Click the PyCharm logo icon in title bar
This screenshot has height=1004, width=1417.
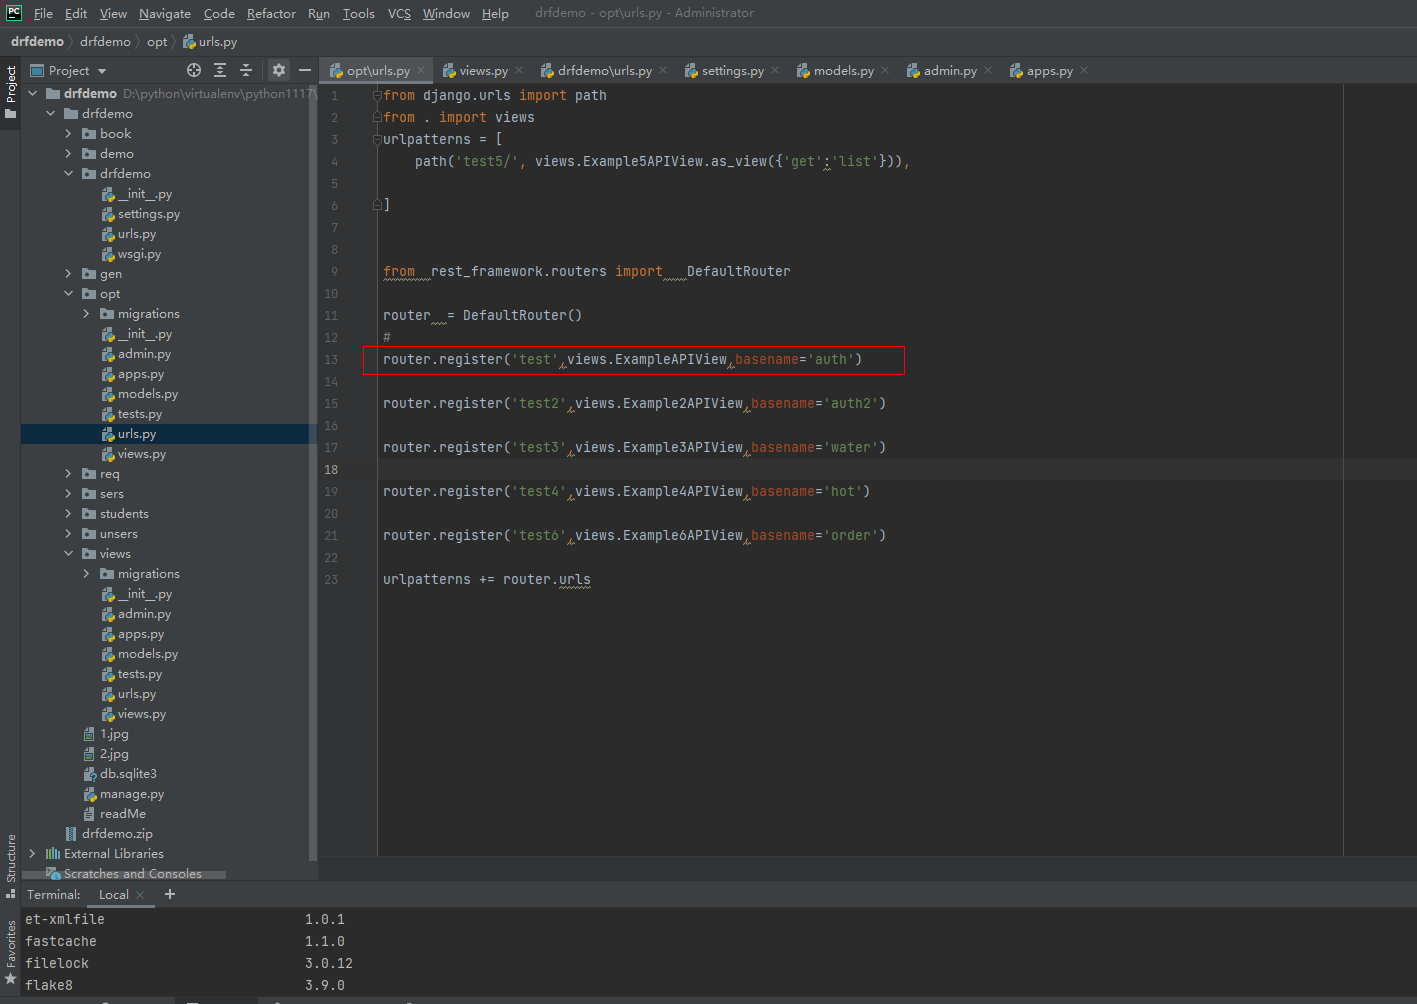14,13
